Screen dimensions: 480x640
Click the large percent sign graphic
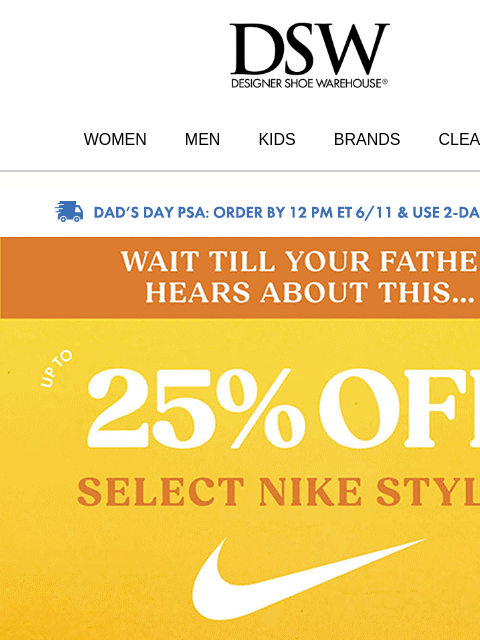point(261,407)
